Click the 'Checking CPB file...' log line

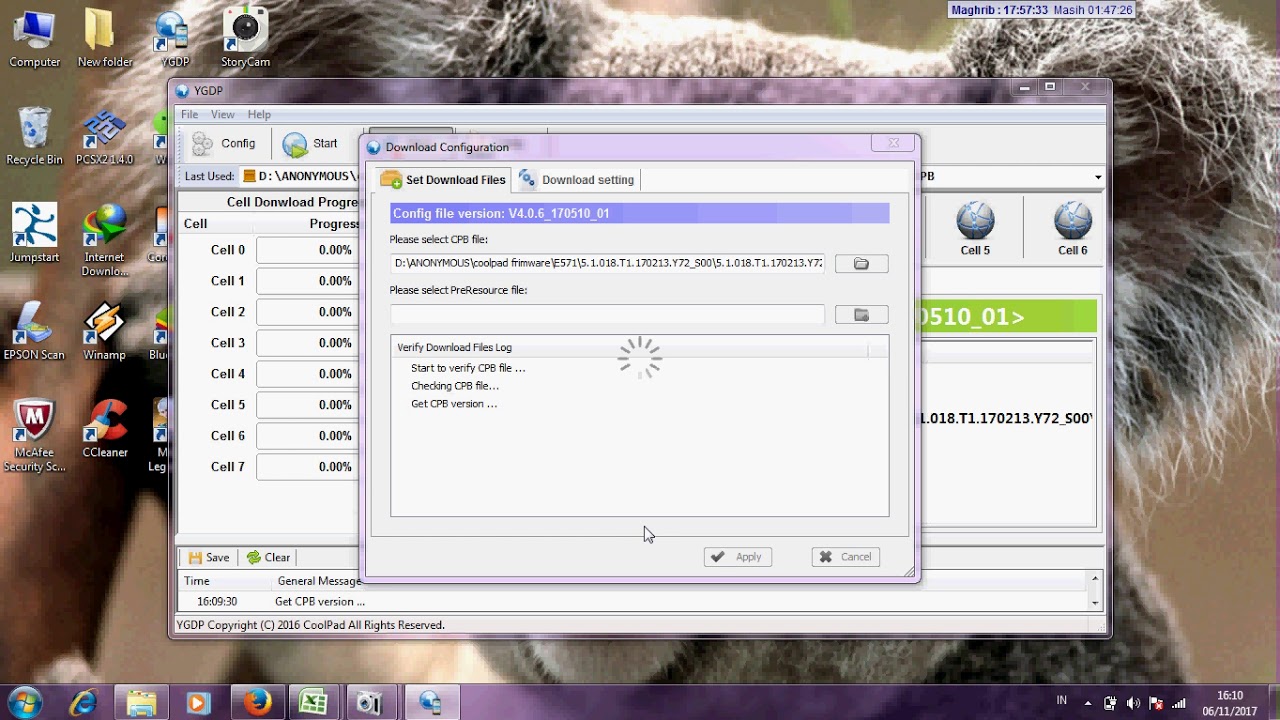[455, 386]
